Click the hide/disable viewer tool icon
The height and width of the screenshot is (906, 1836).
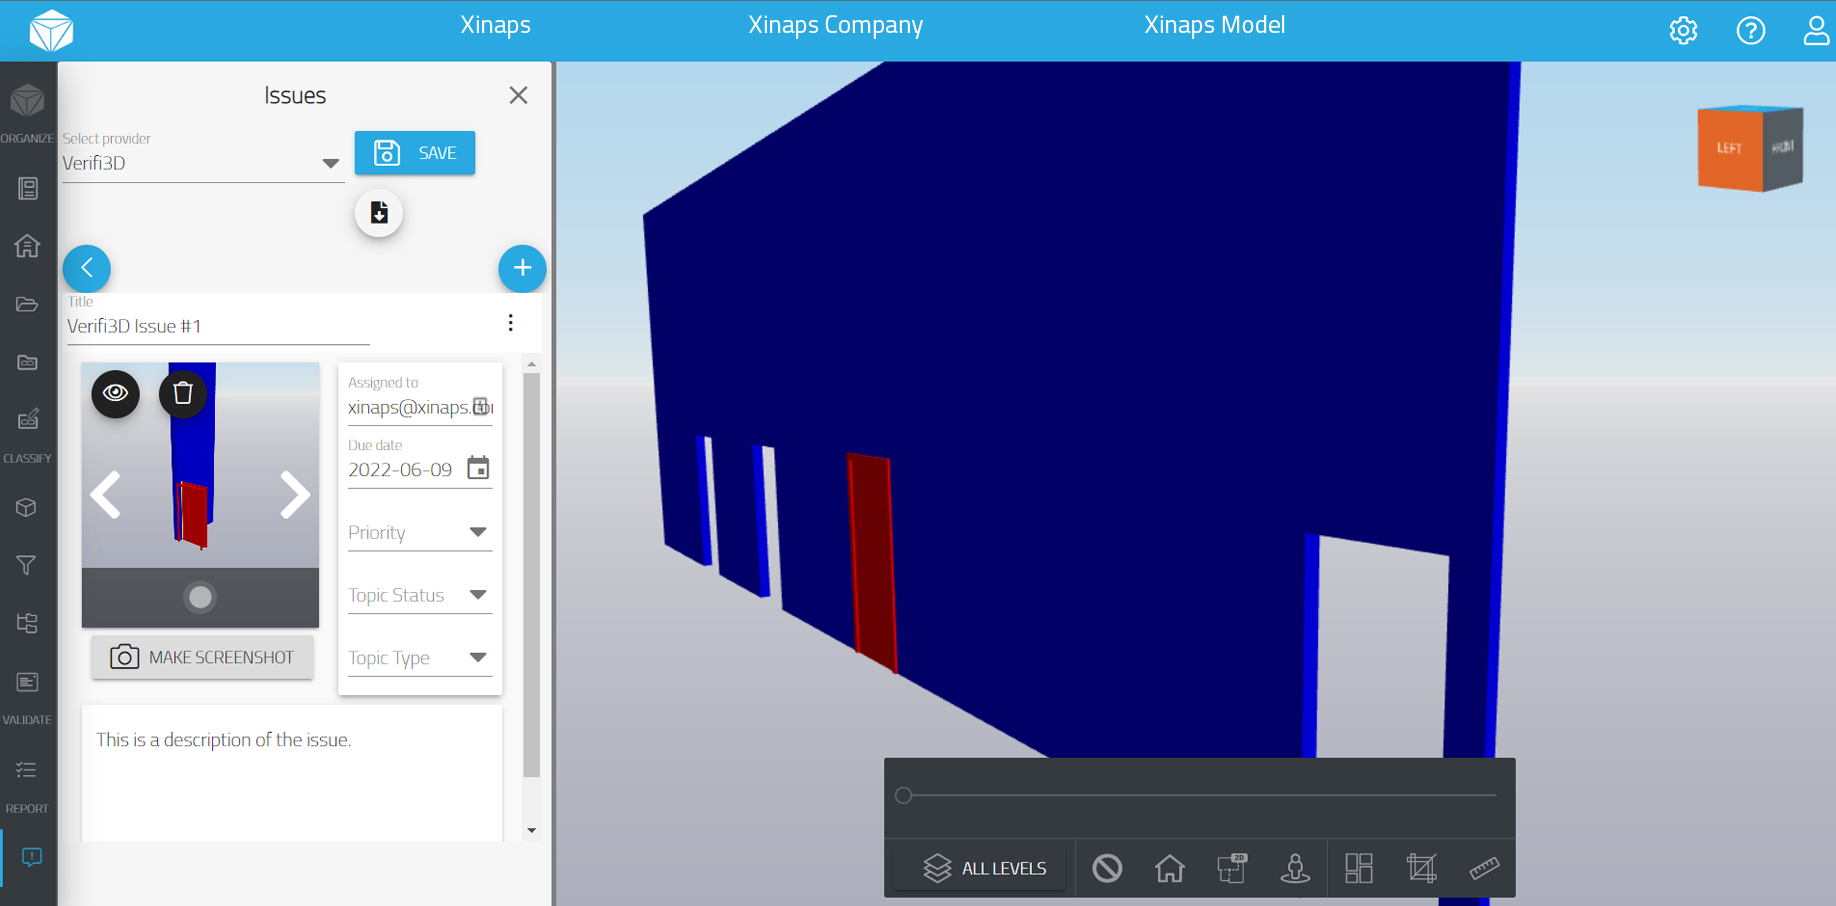(1107, 868)
